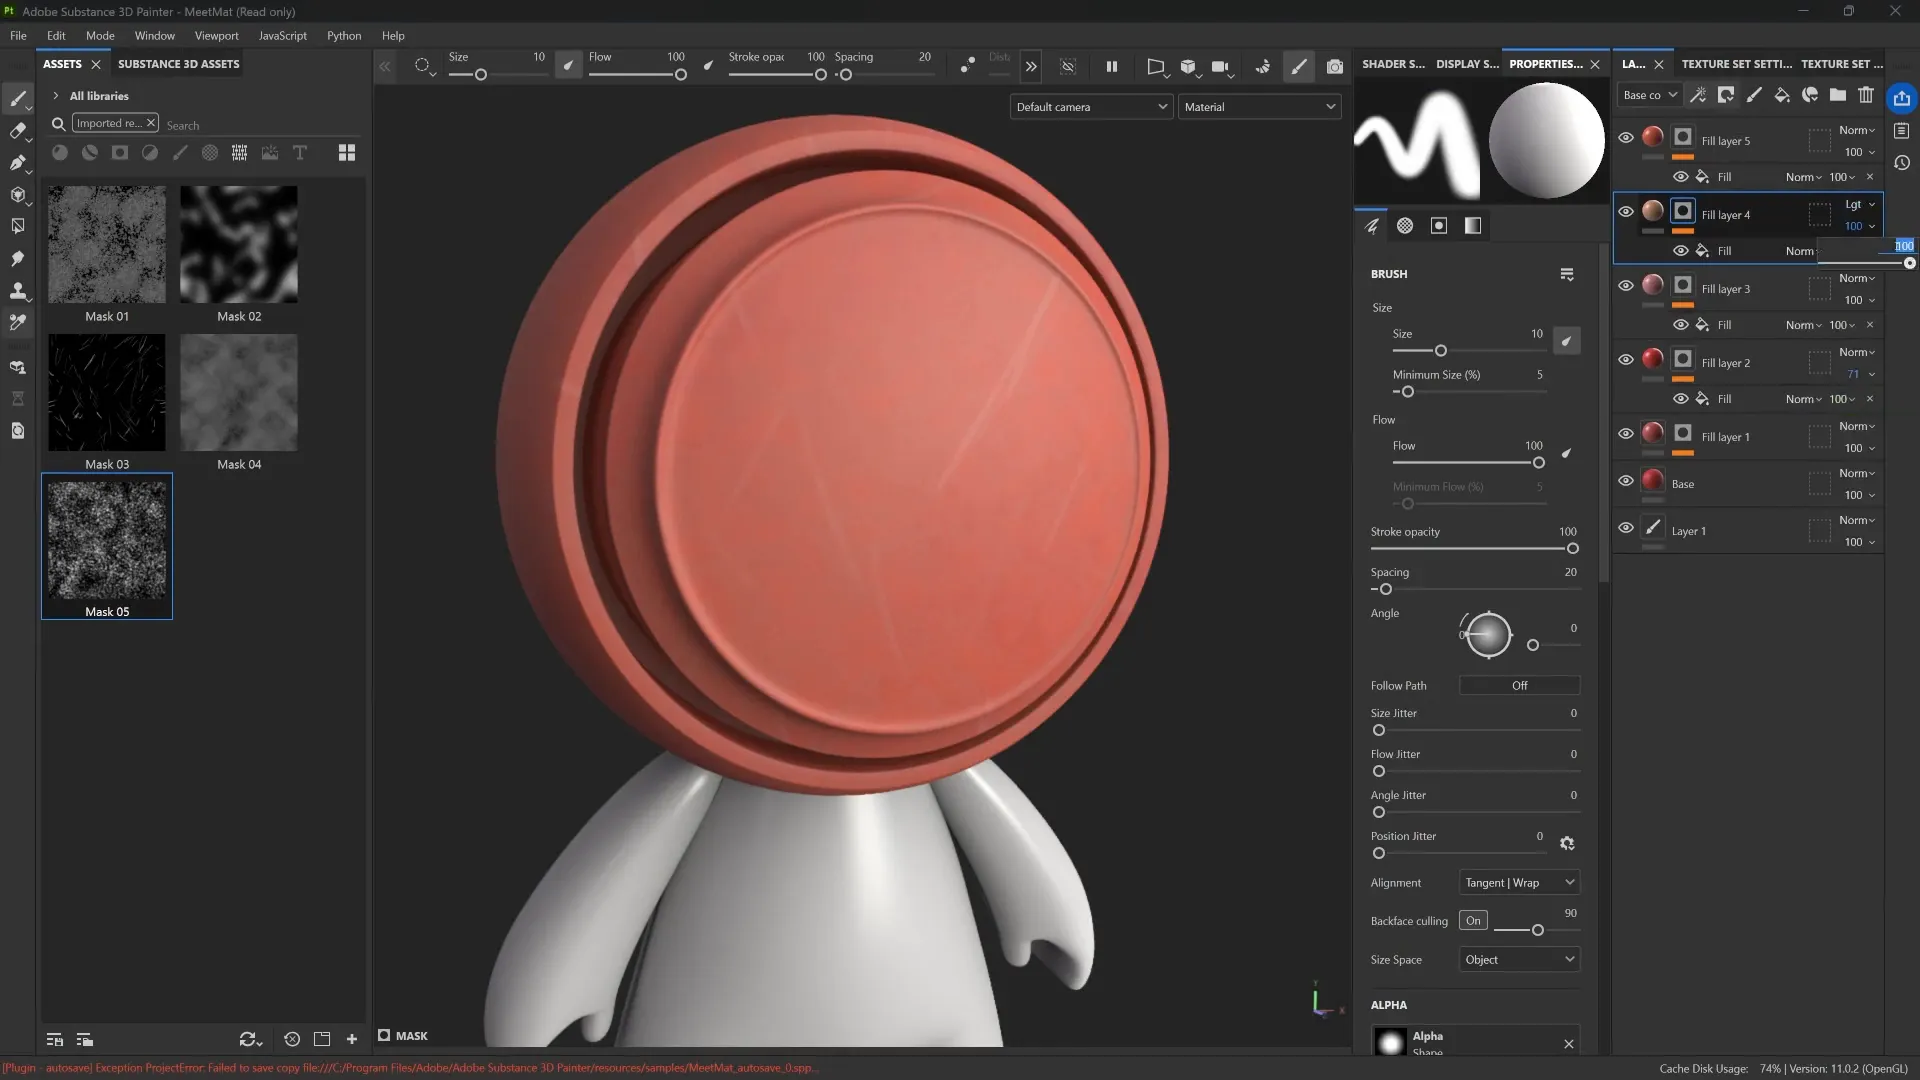The width and height of the screenshot is (1920, 1080).
Task: Select the Paint brush tool in left toolbar
Action: [x=18, y=99]
